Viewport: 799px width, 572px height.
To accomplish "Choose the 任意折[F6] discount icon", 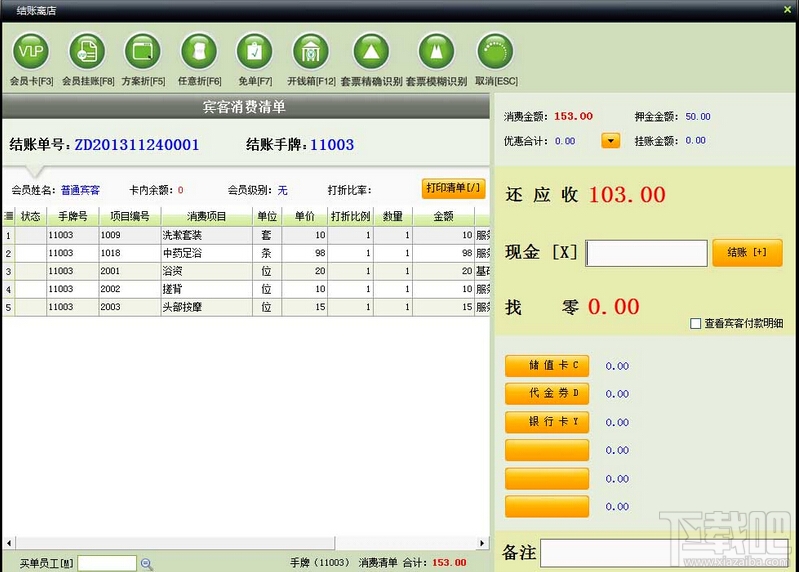I will 199,51.
